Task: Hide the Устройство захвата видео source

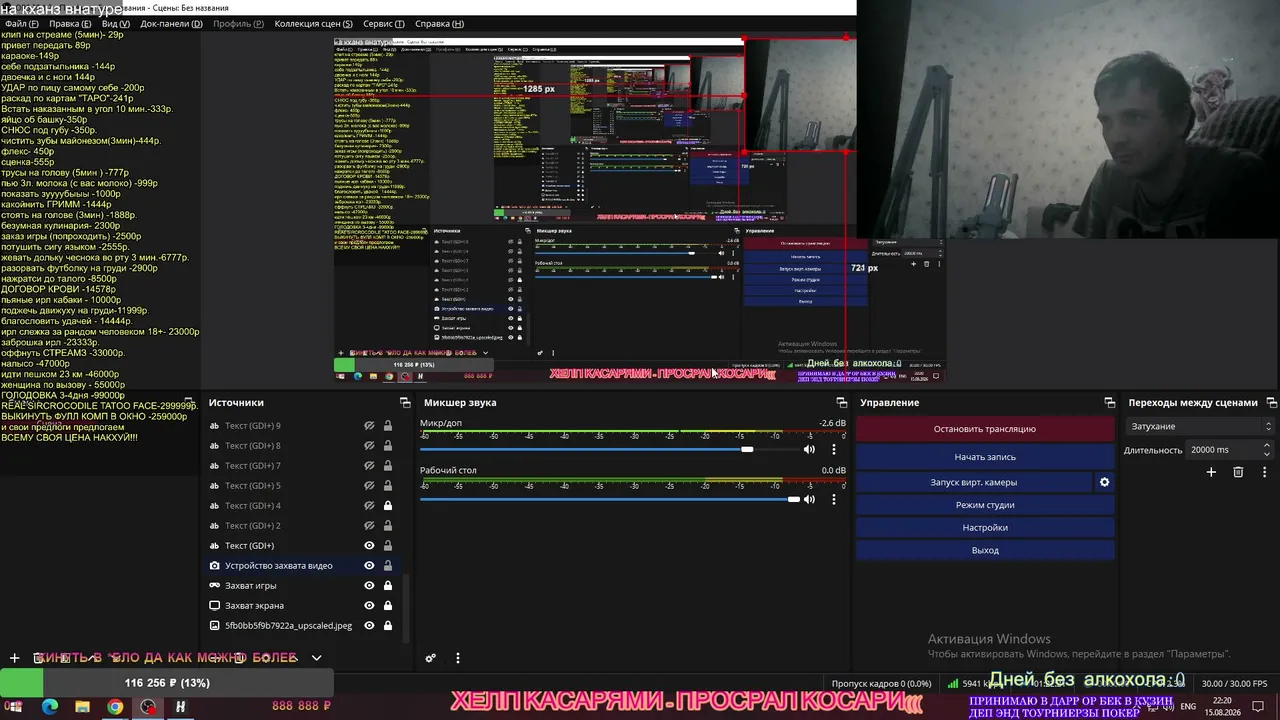Action: (369, 566)
